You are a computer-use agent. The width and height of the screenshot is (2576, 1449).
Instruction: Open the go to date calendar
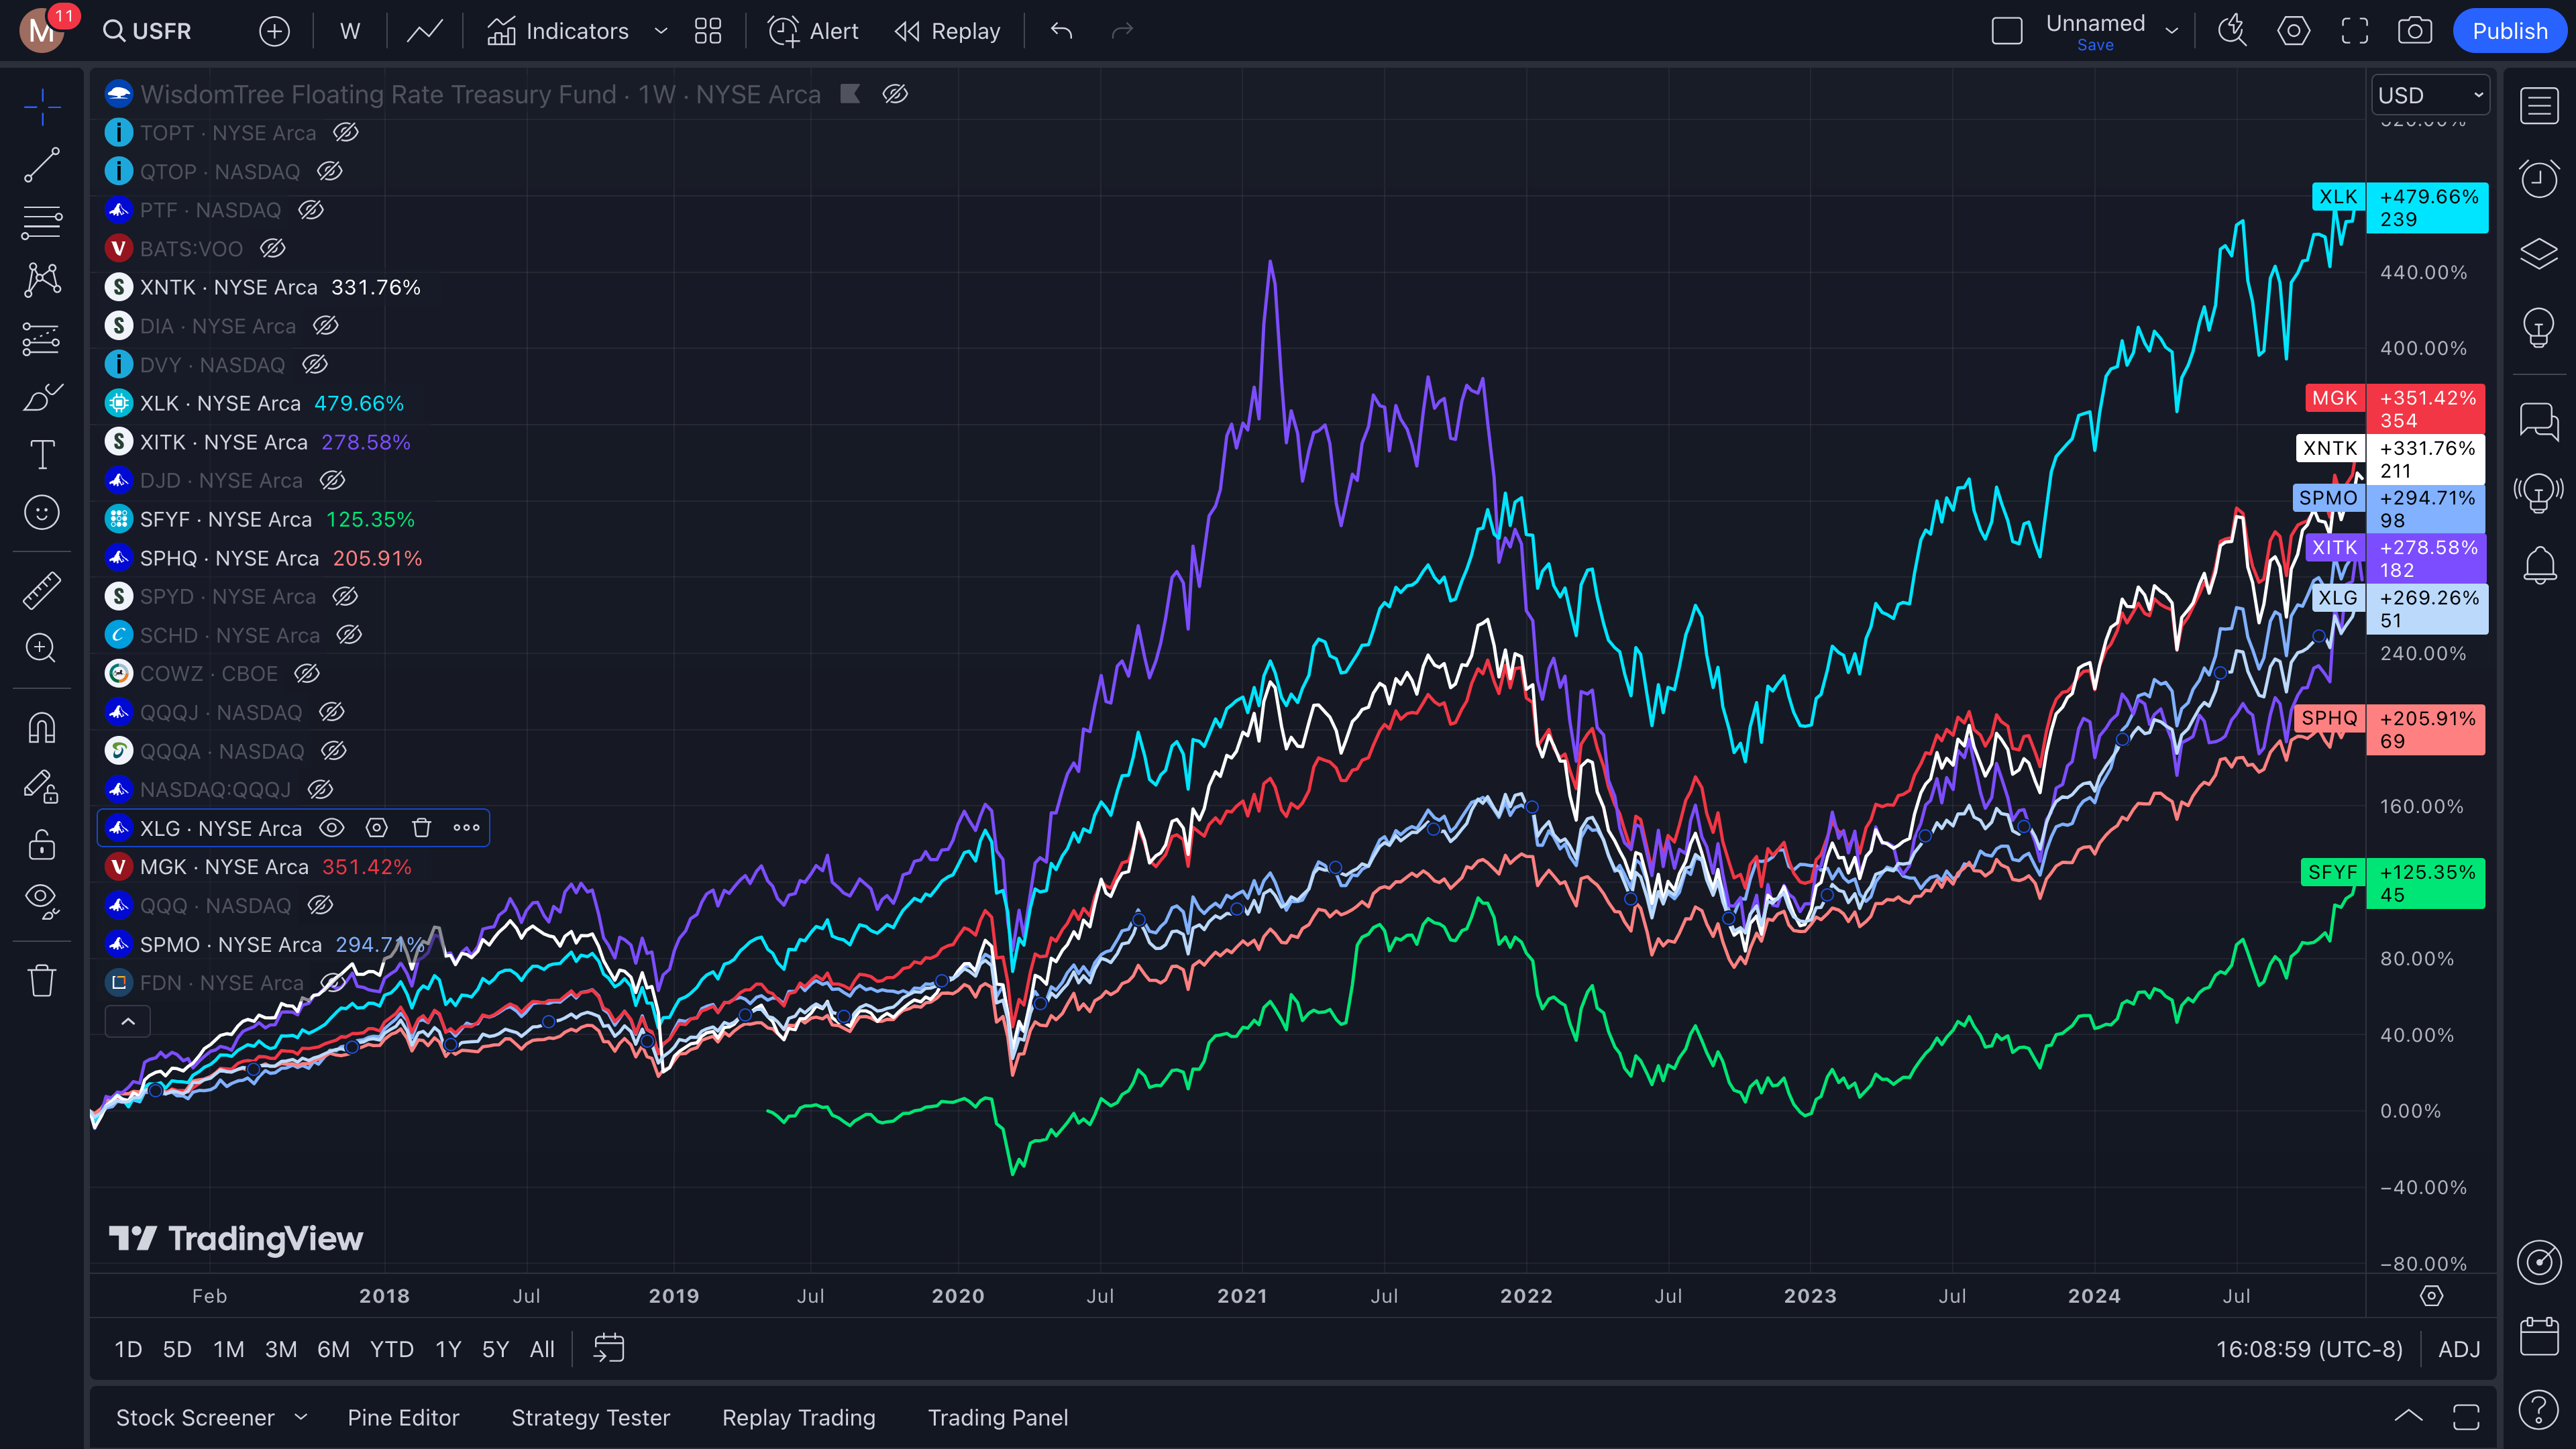(608, 1348)
